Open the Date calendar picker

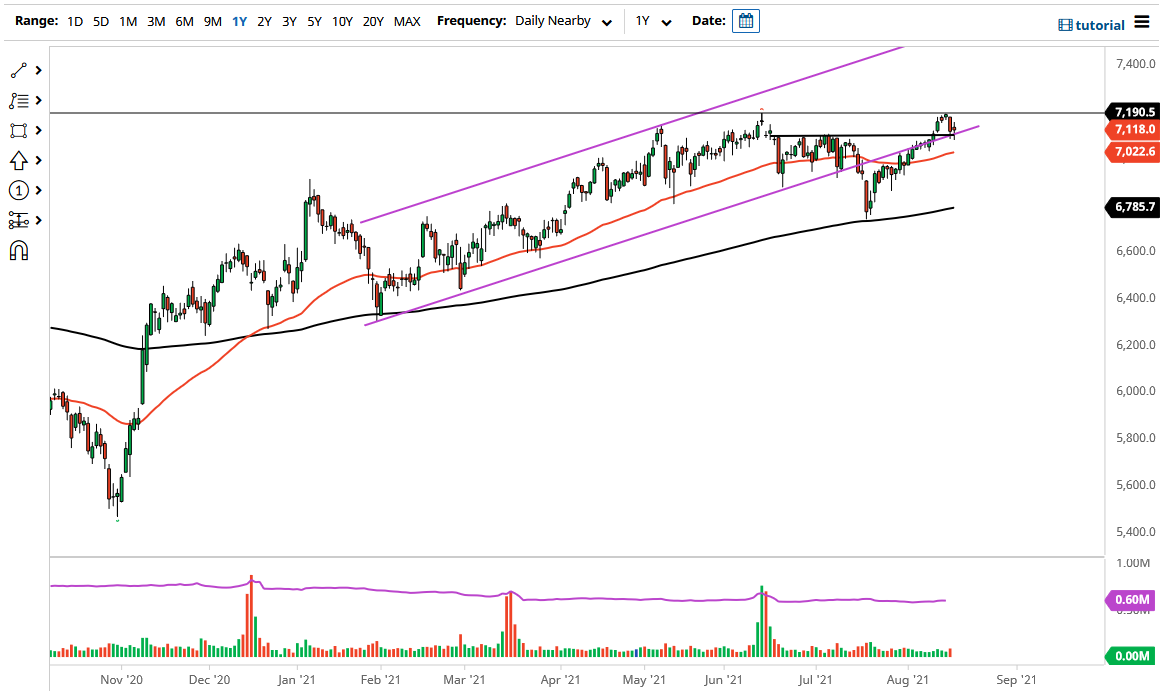pyautogui.click(x=745, y=20)
